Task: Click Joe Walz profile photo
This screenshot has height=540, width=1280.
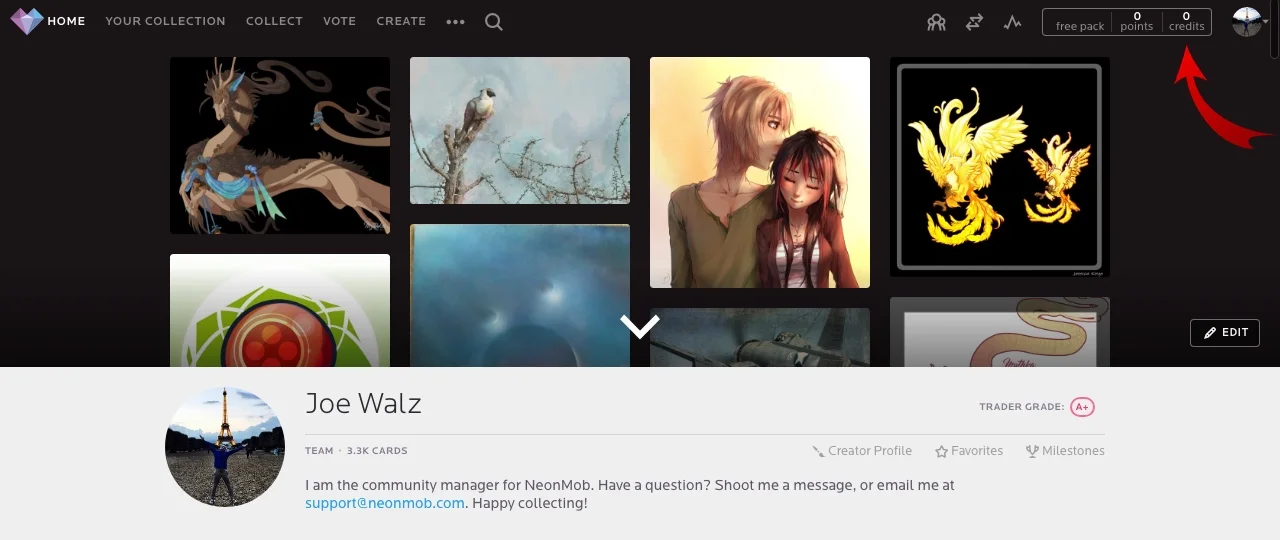Action: pos(225,447)
